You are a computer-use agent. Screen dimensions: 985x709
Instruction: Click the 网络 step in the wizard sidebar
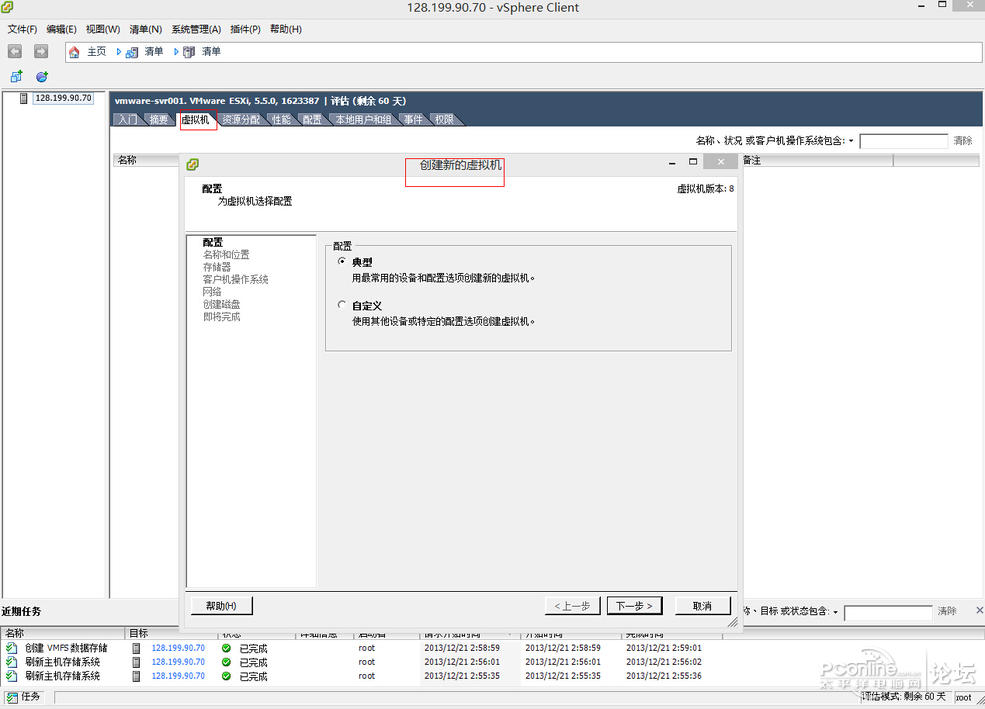(x=212, y=292)
